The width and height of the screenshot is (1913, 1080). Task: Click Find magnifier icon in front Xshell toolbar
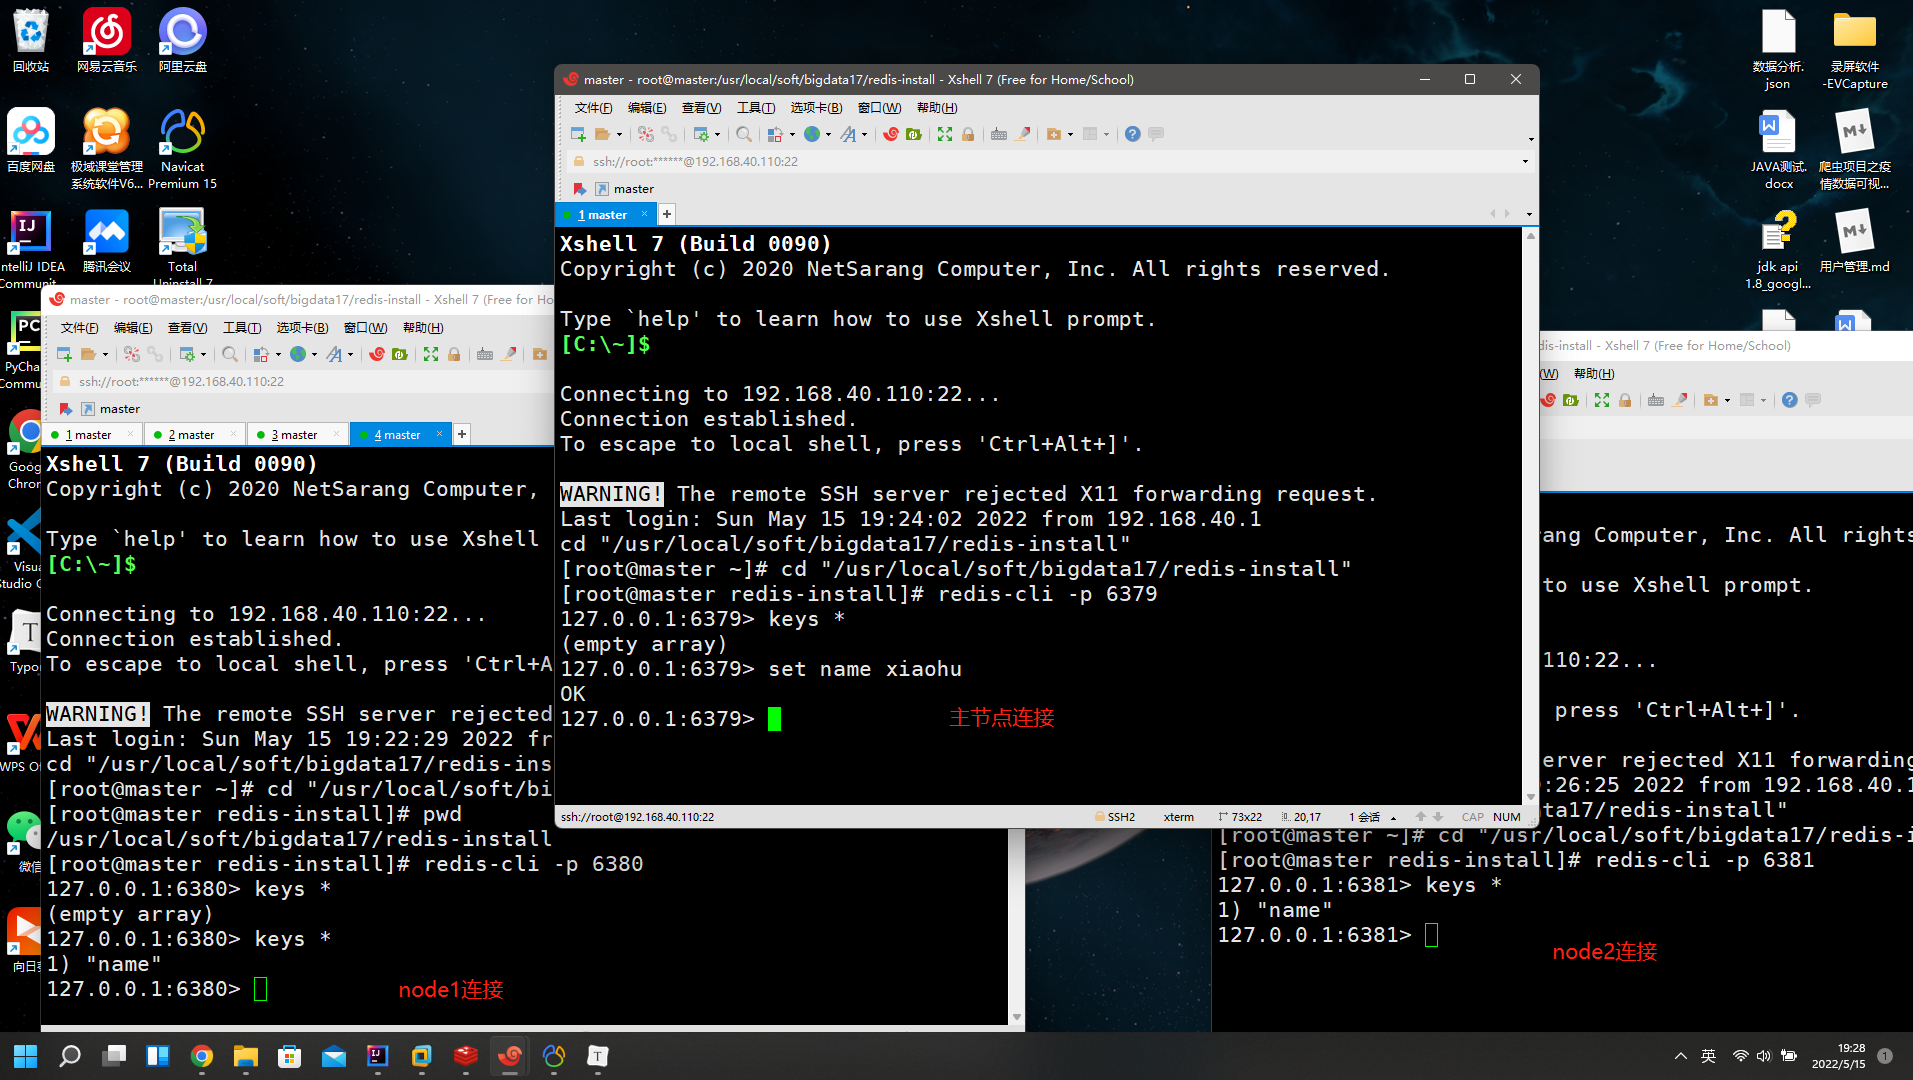[744, 134]
